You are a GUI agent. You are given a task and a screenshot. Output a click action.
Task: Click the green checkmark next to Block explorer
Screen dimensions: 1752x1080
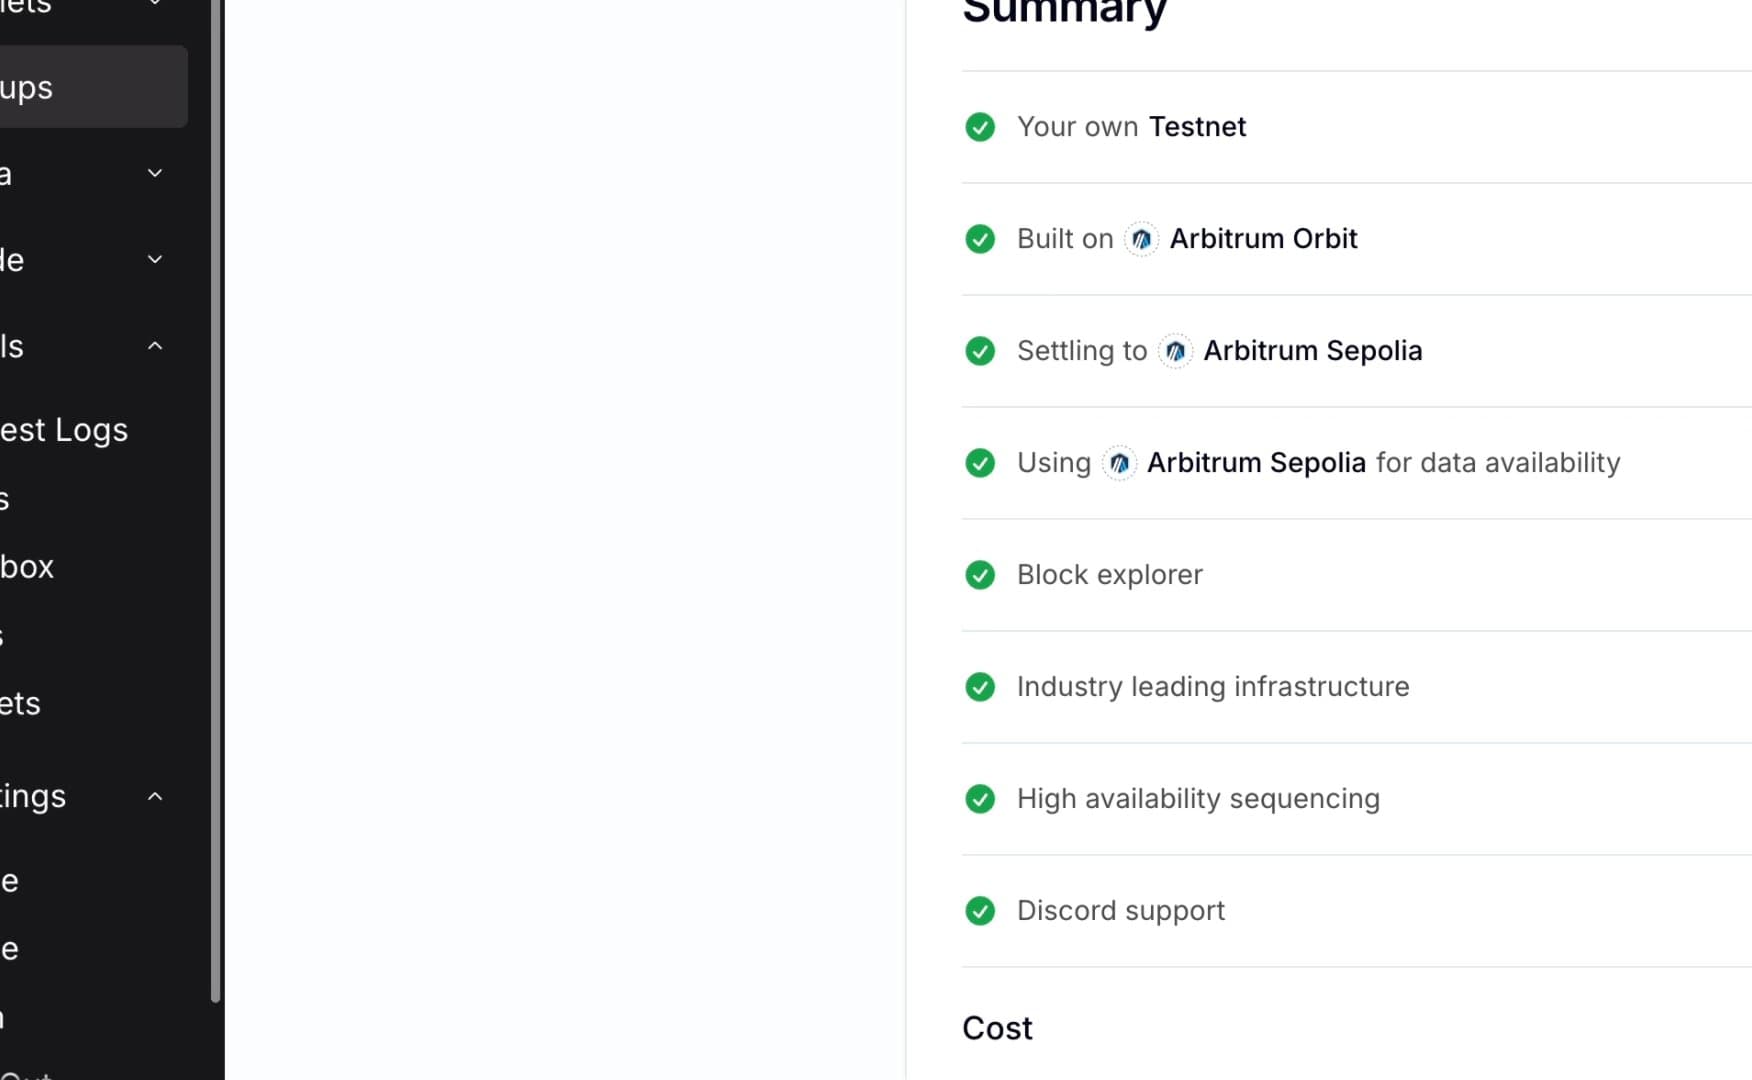(980, 575)
